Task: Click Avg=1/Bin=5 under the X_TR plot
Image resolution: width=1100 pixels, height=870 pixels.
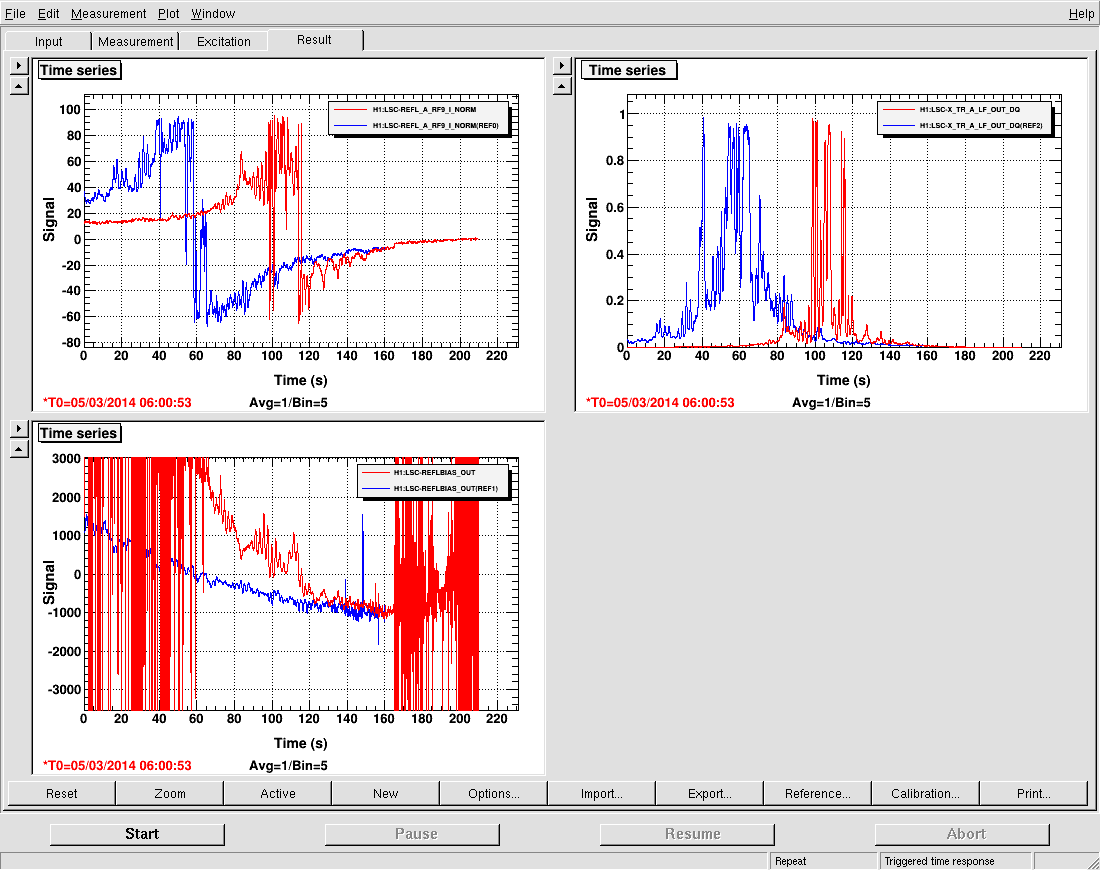Action: pos(831,403)
